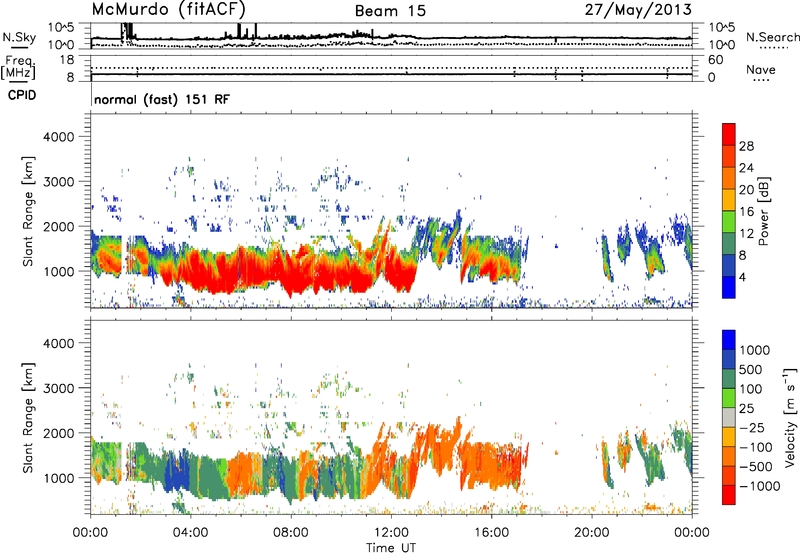Click the -500 tick on velocity colorbar
Image resolution: width=800 pixels, height=554 pixels.
click(756, 466)
